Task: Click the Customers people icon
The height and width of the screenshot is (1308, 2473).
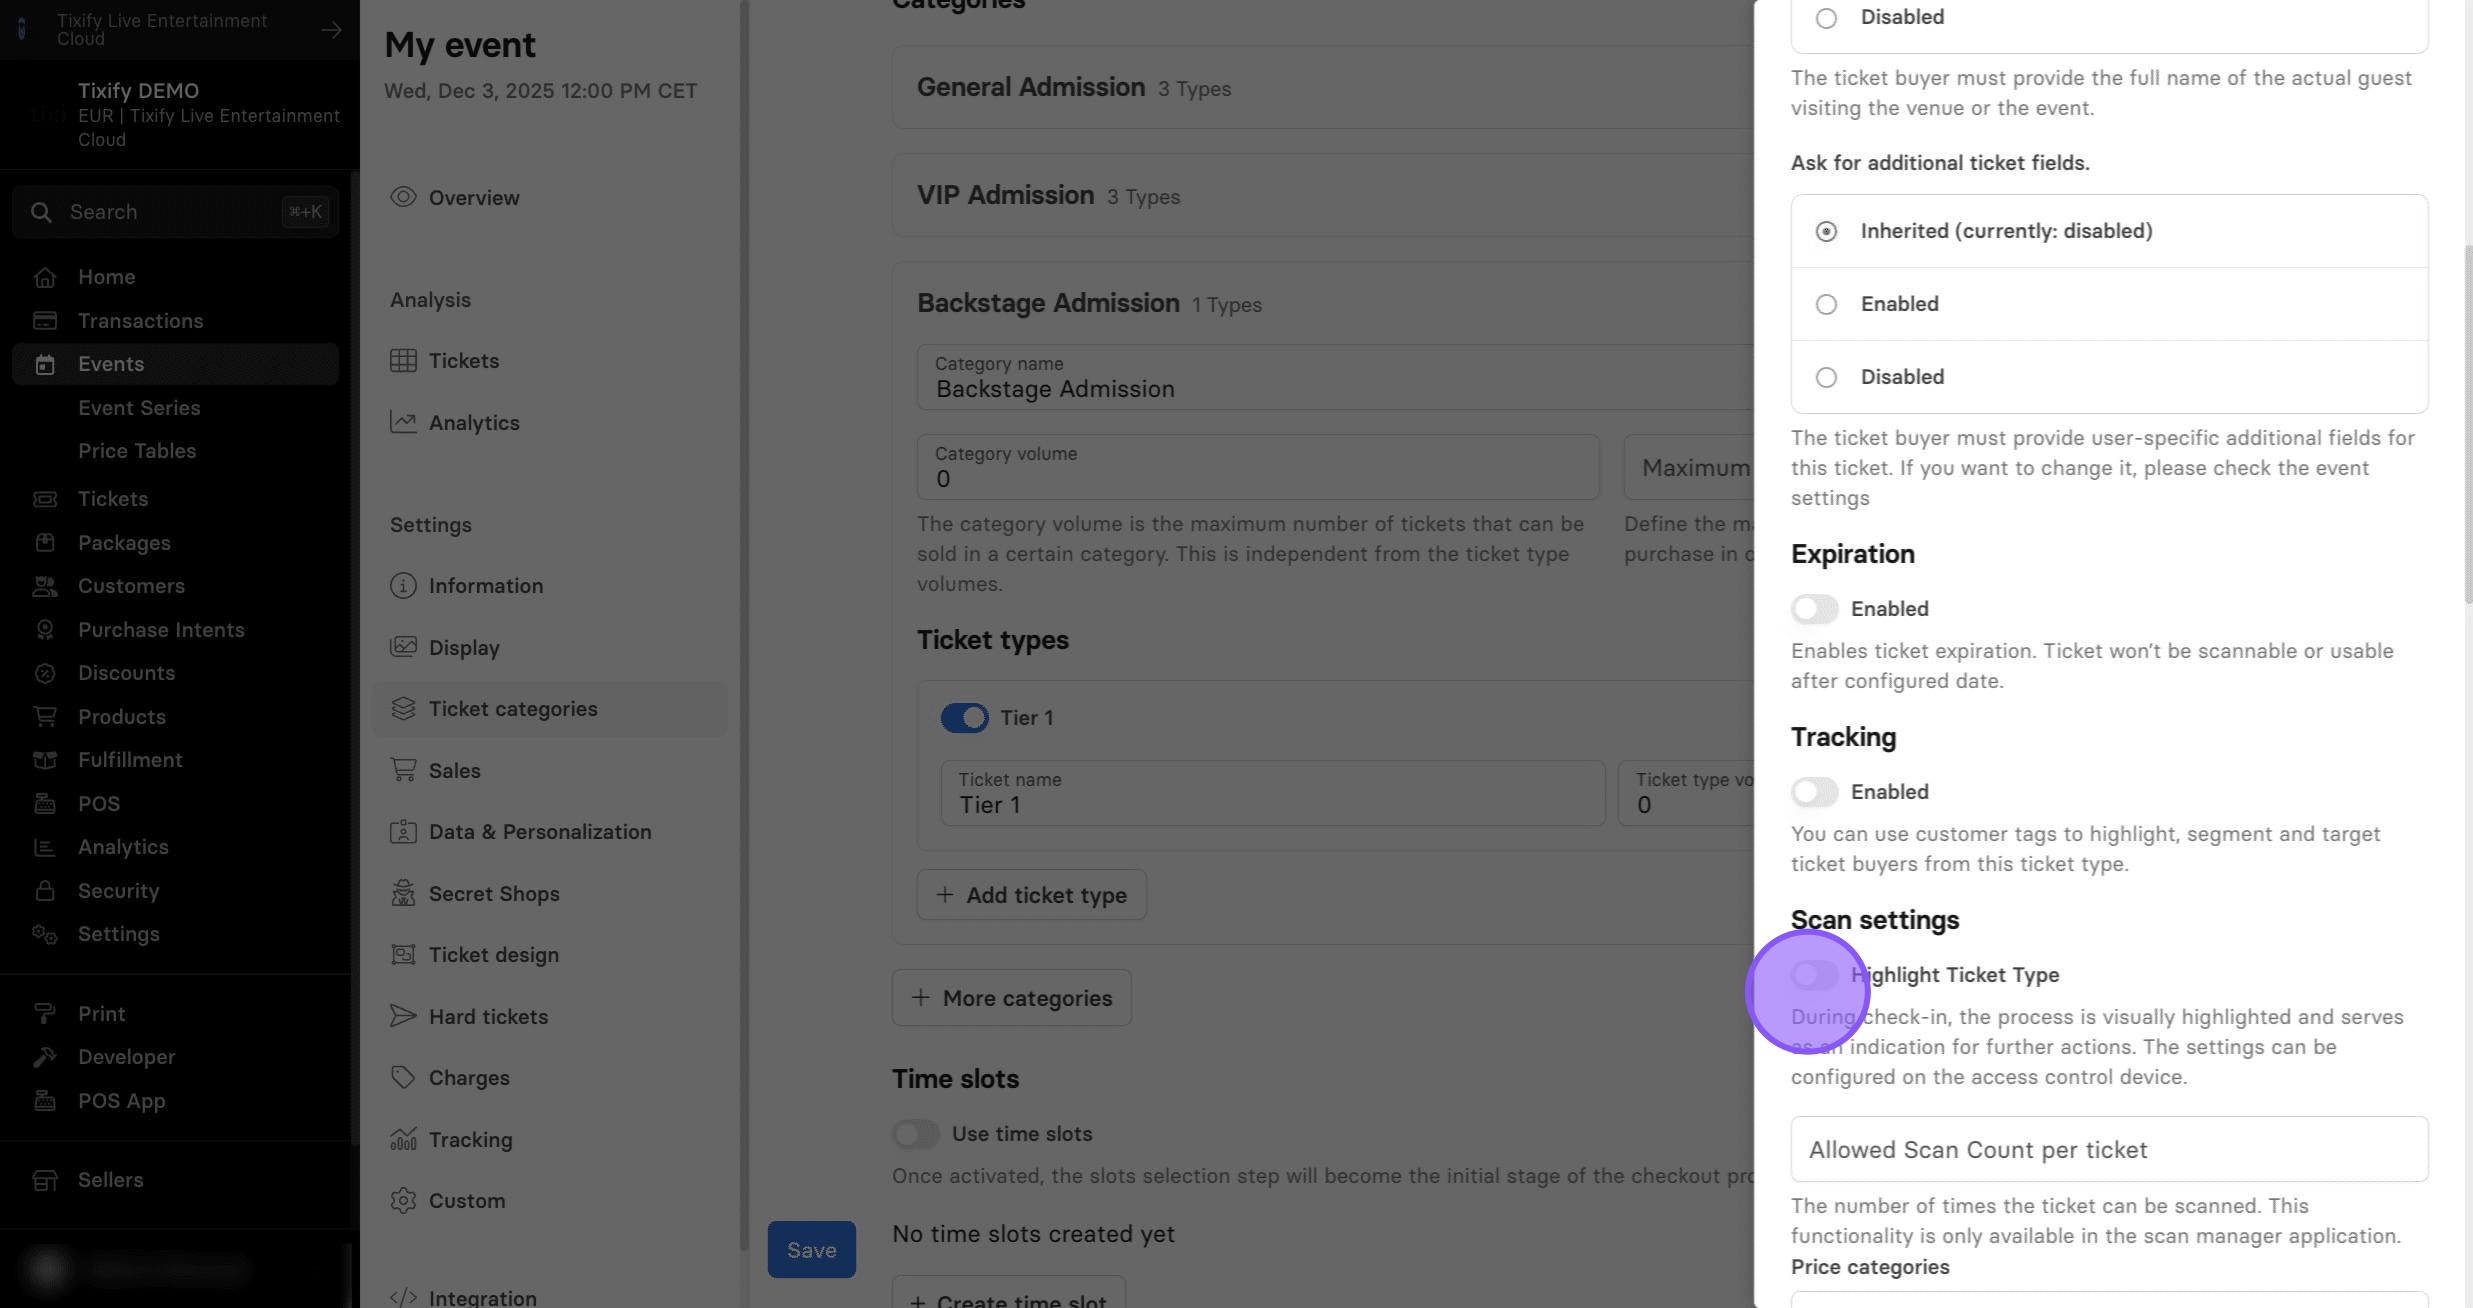Action: 44,586
